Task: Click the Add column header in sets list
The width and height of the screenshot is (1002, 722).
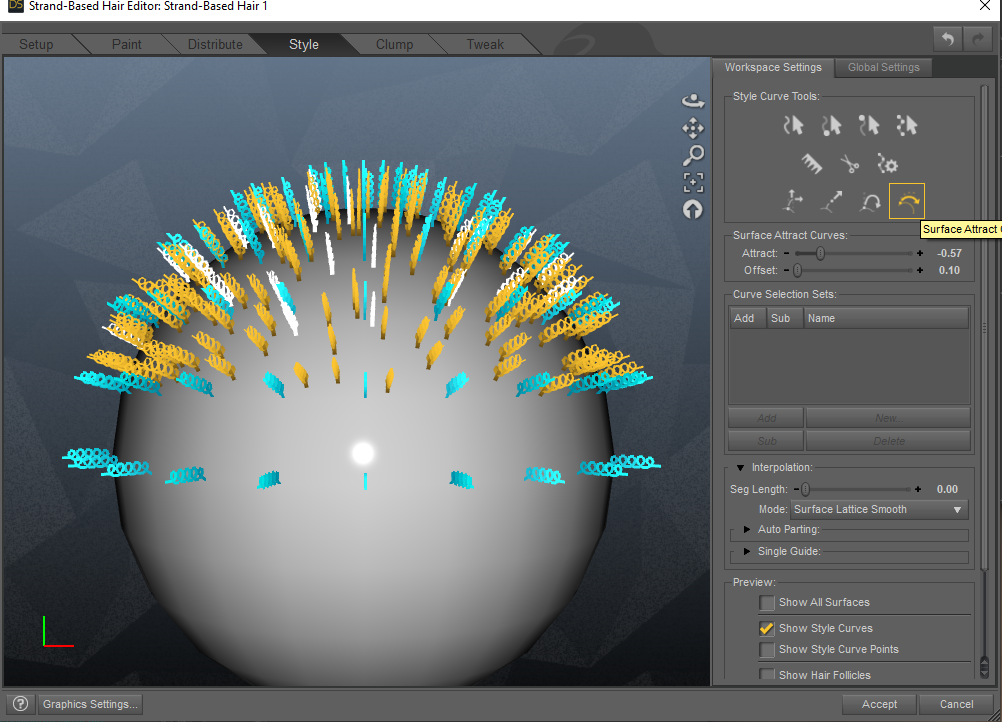Action: 748,318
